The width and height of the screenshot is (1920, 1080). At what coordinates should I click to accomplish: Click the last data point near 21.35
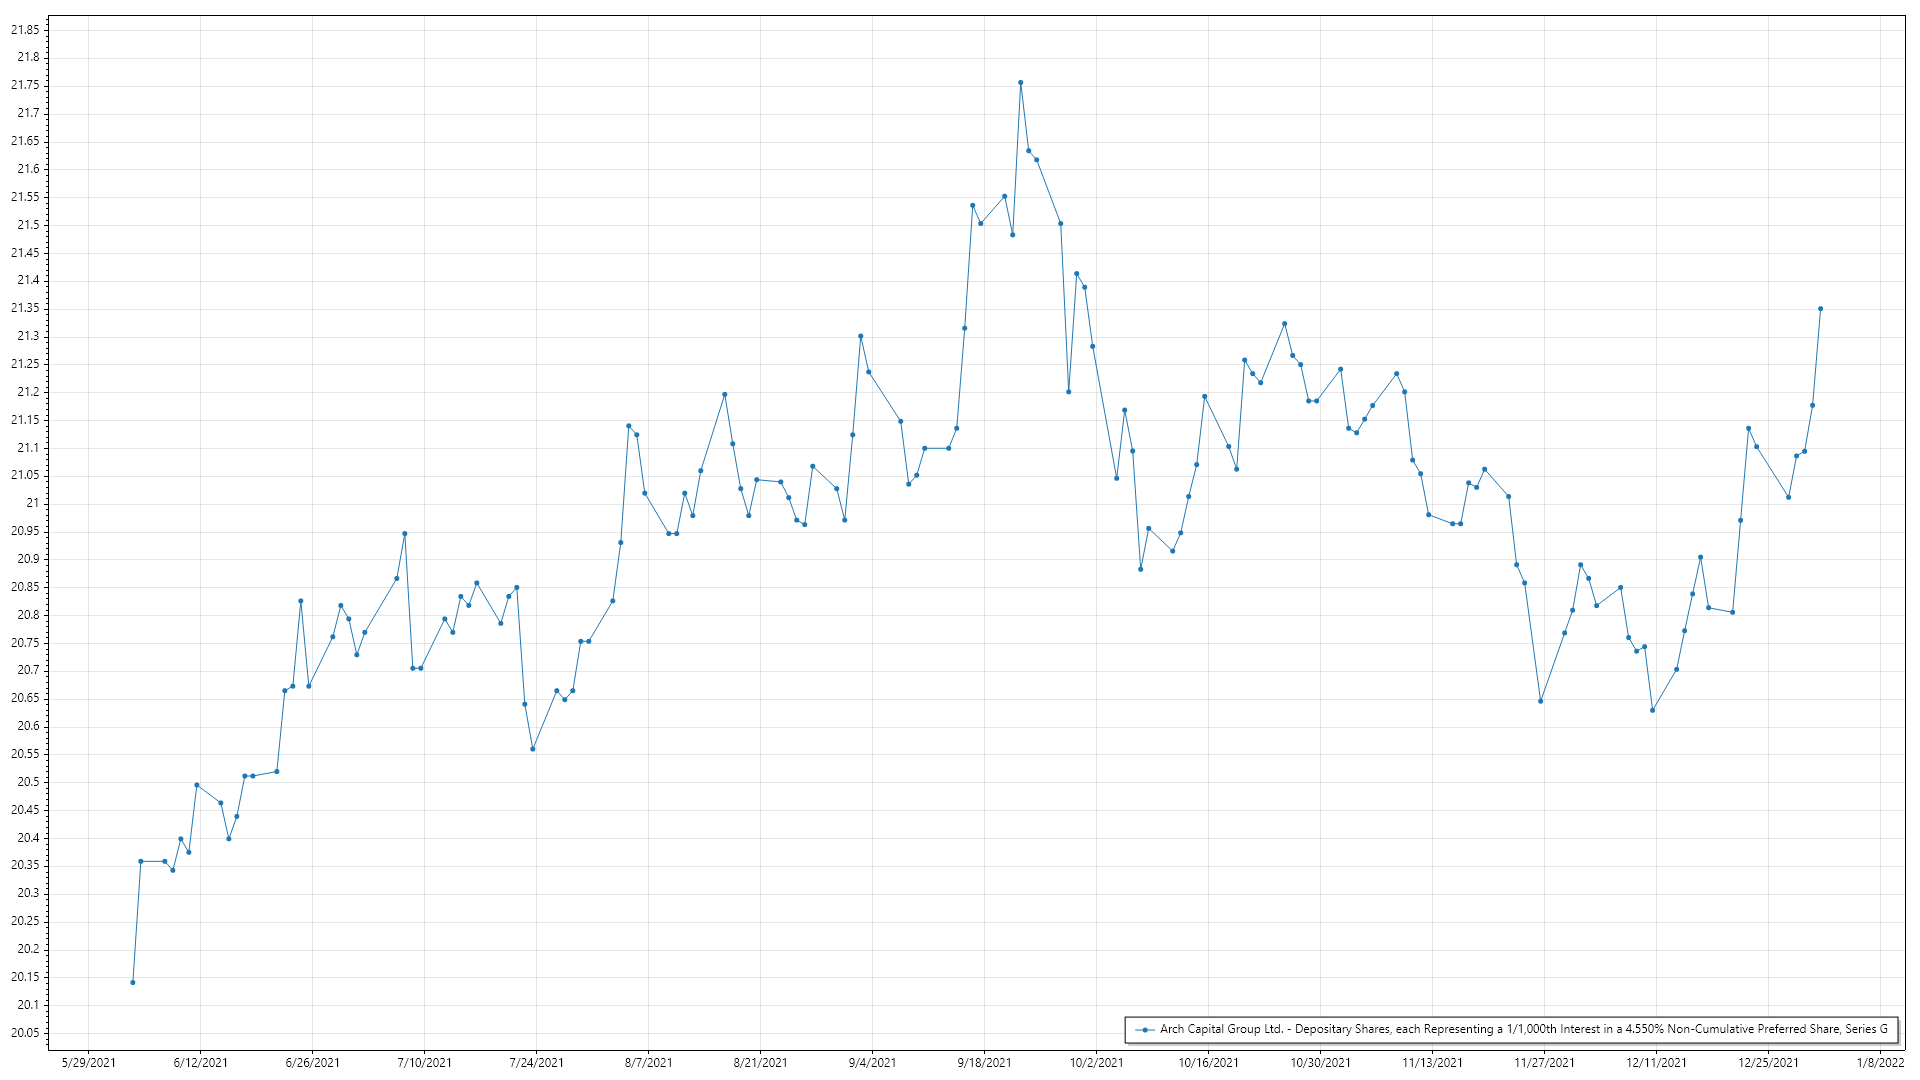coord(1820,309)
